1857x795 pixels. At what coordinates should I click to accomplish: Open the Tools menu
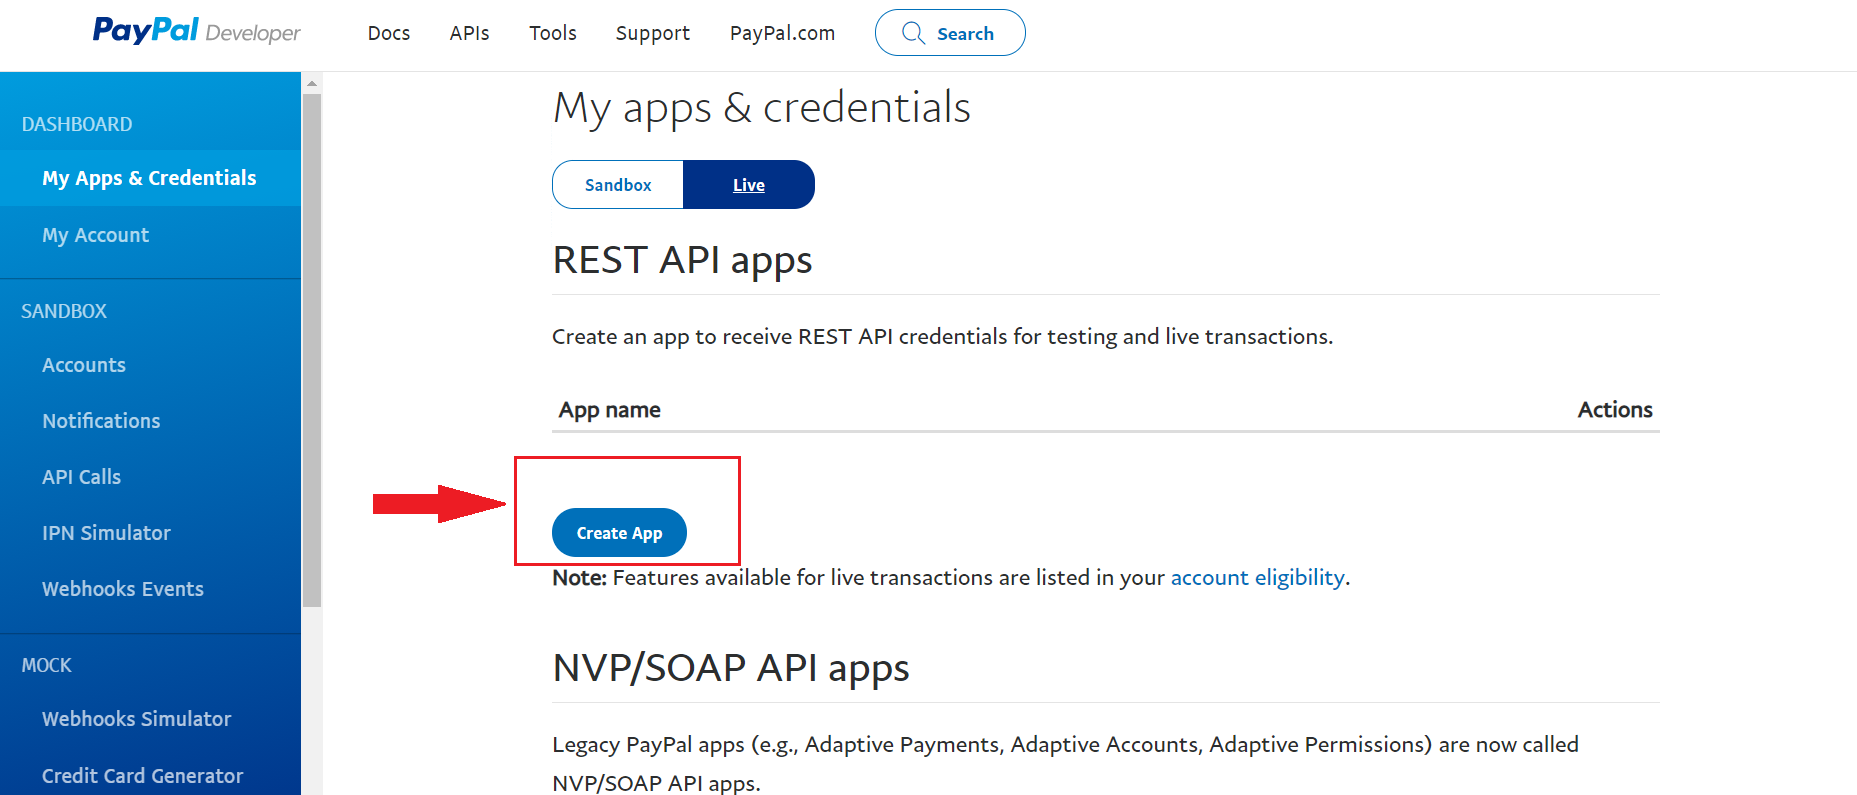[x=553, y=33]
